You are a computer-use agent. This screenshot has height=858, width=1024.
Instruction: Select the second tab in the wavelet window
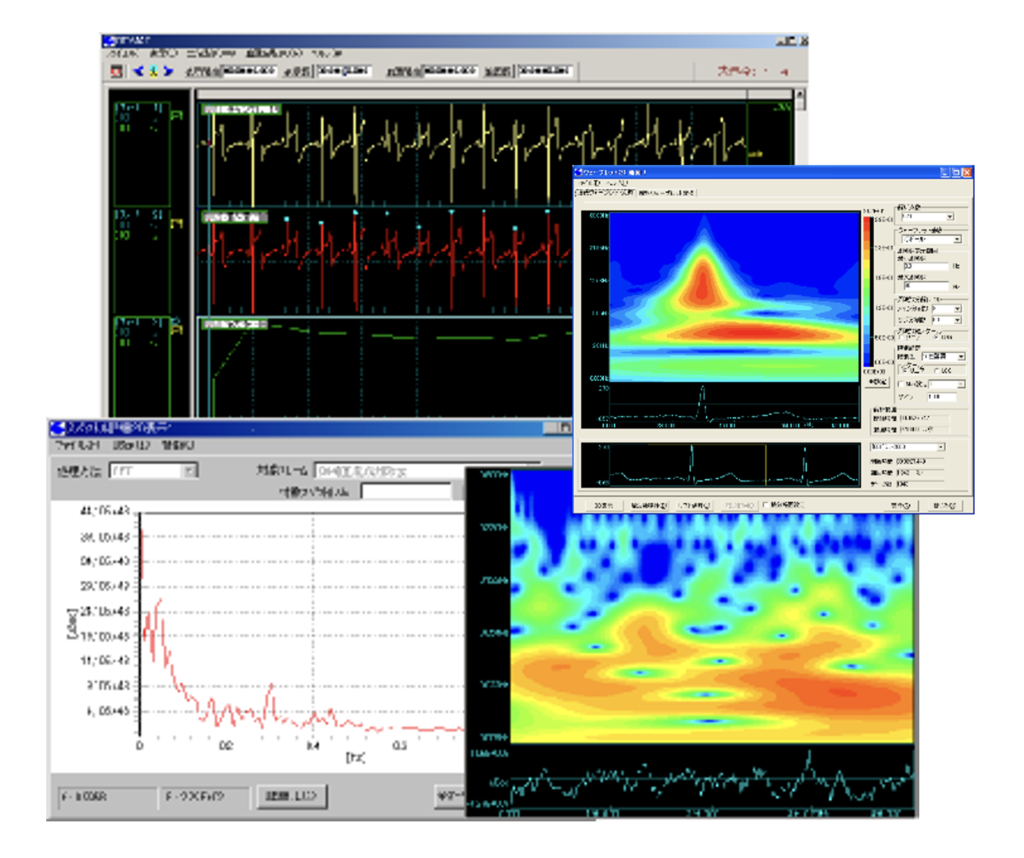pyautogui.click(x=666, y=193)
